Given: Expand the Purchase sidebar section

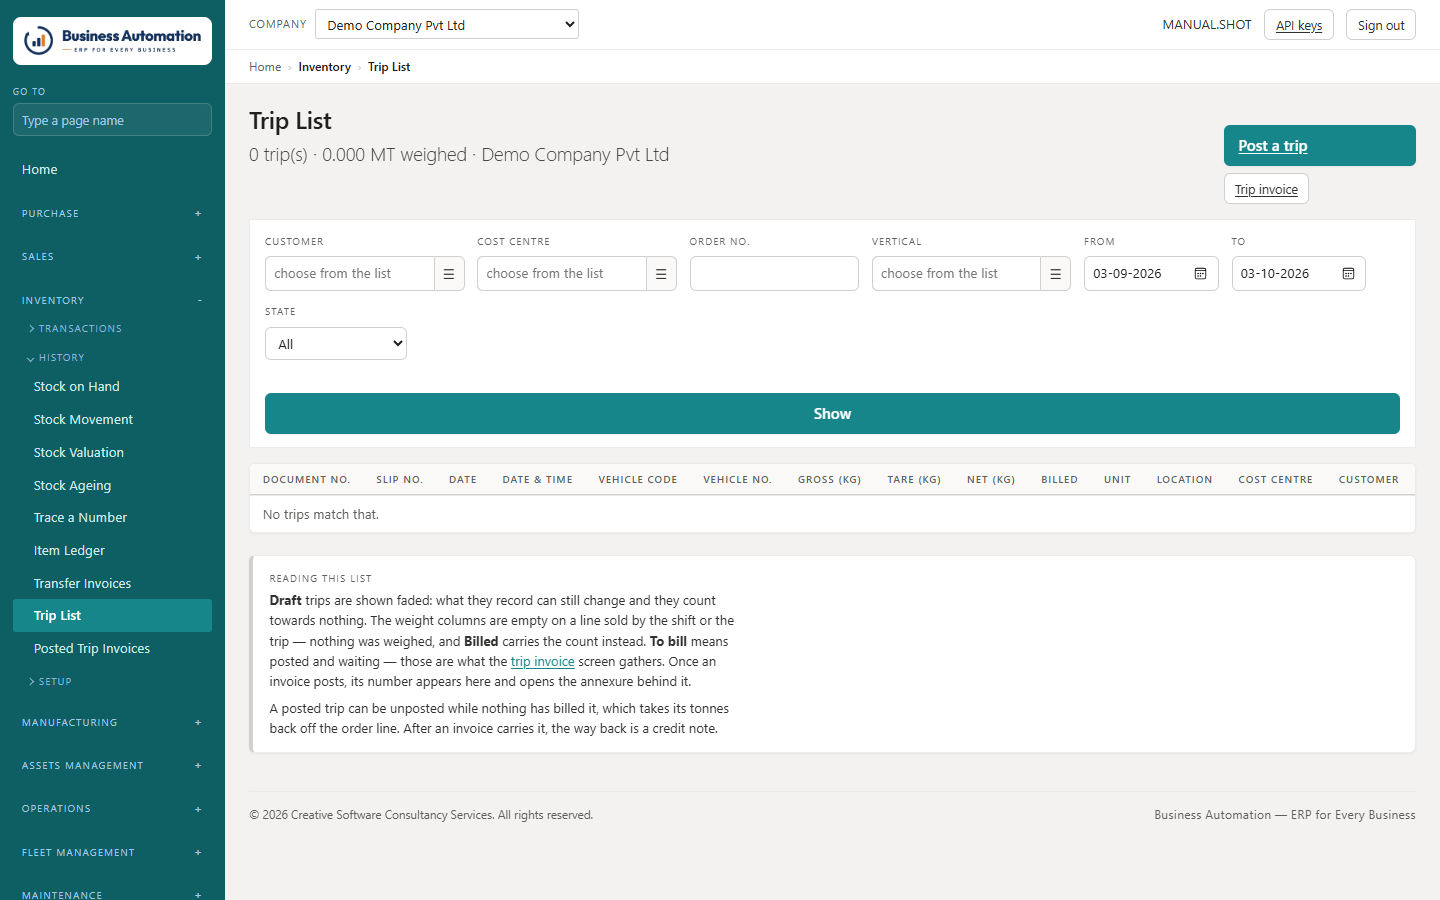Looking at the screenshot, I should click(x=112, y=214).
